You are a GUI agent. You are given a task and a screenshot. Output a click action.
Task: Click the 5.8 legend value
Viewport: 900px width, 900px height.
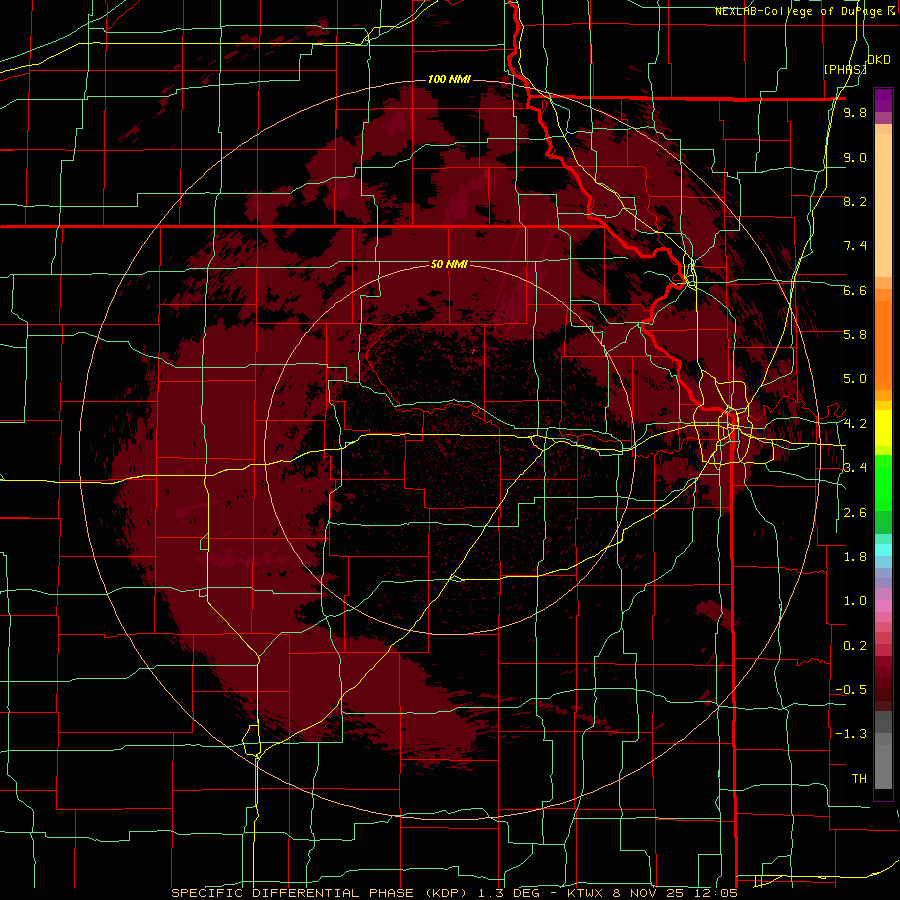[855, 335]
